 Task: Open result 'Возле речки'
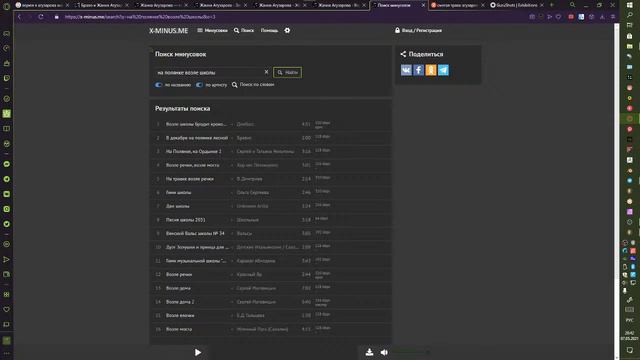[x=179, y=274]
